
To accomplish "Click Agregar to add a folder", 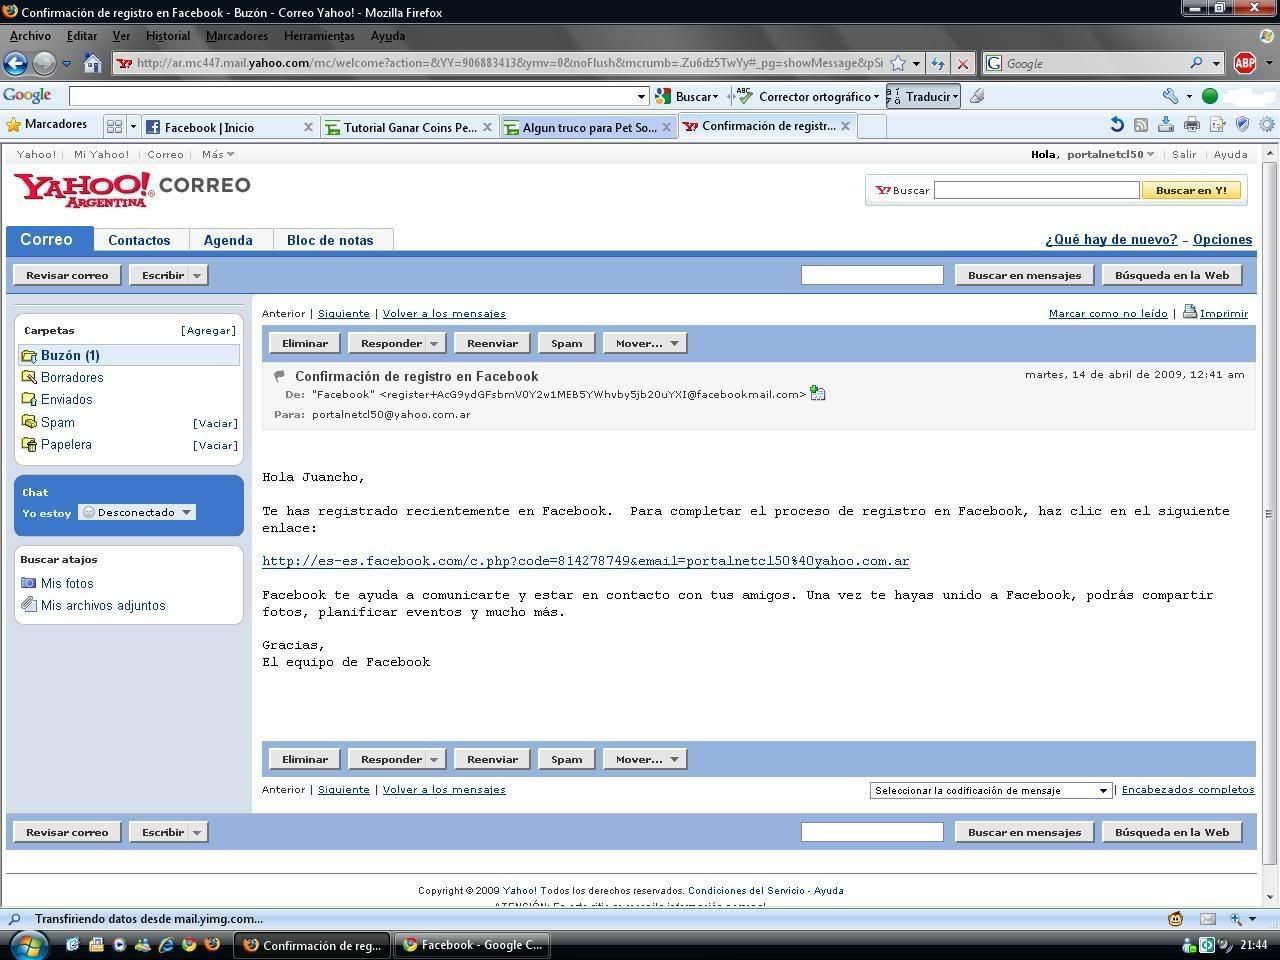I will coord(208,330).
